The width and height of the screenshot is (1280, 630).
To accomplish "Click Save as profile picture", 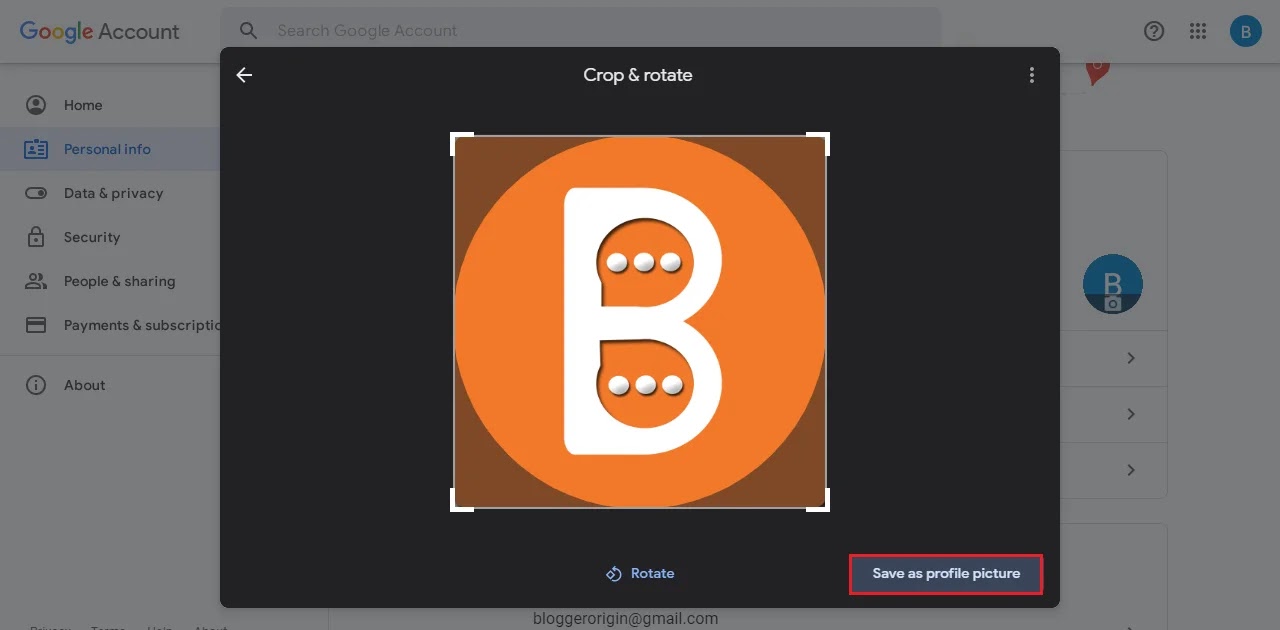I will (x=946, y=574).
